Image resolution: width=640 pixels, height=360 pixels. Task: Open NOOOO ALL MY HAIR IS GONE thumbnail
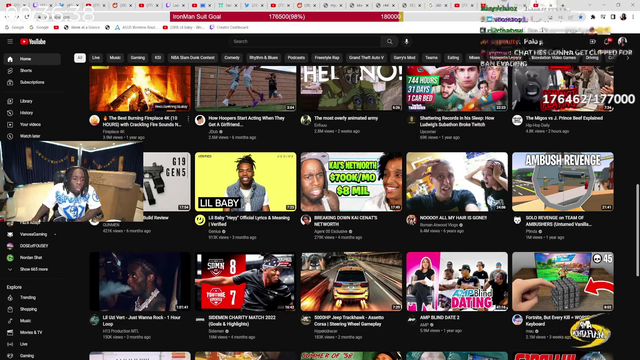coord(457,182)
